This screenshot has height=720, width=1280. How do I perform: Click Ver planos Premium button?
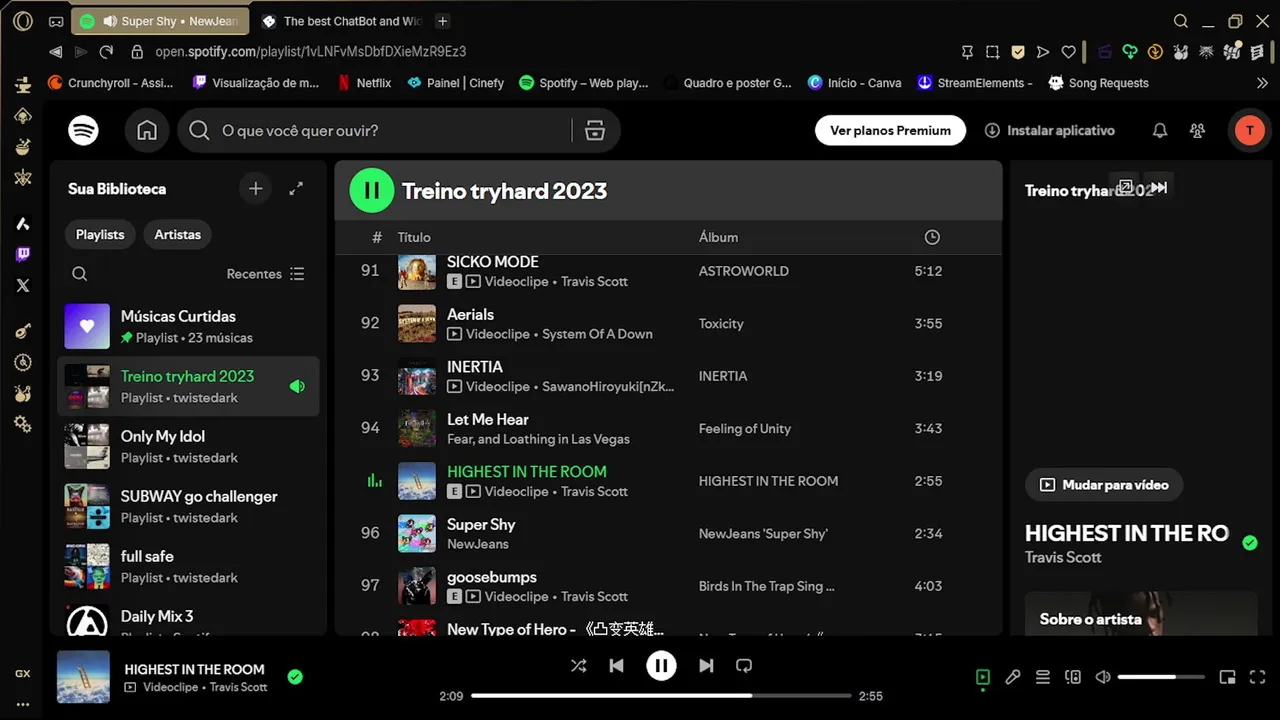click(890, 130)
